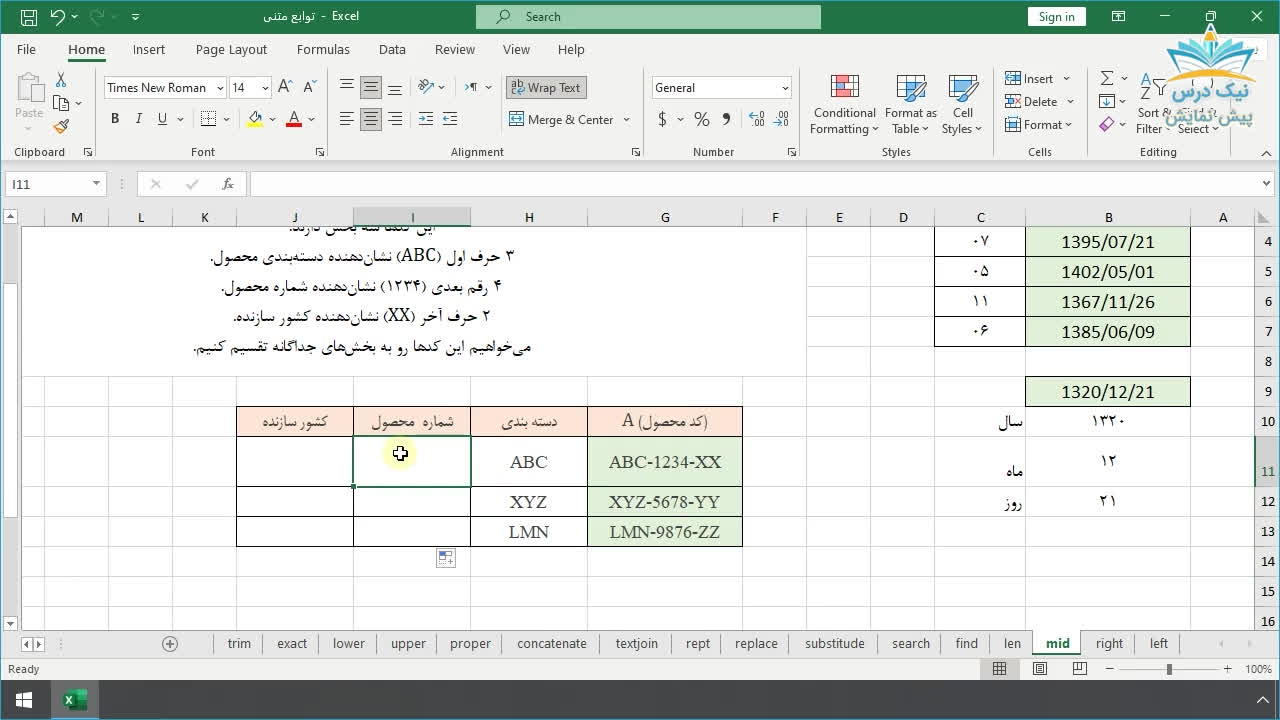Screen dimensions: 1280x720
Task: Click the Auto Fill Options icon
Action: 446,558
